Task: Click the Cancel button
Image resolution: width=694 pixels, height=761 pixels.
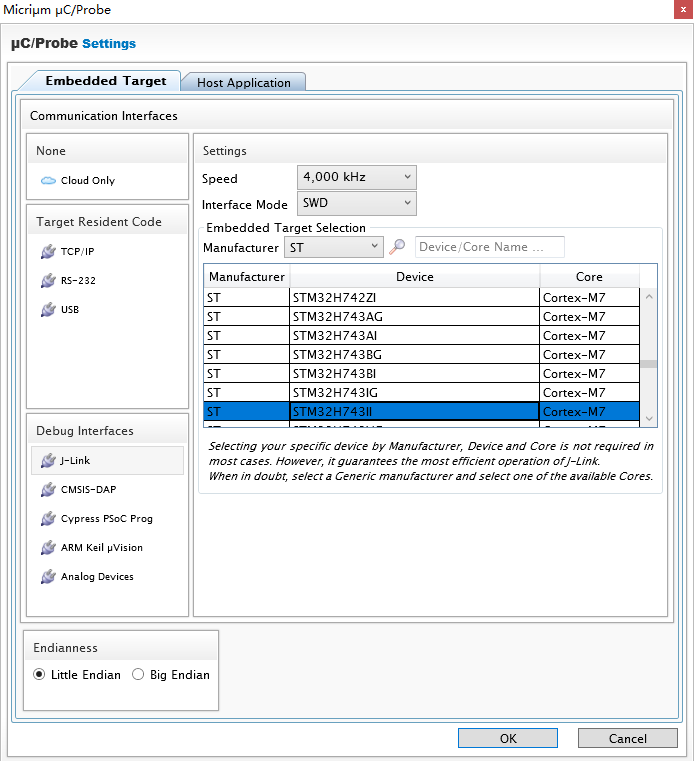Action: pos(628,738)
